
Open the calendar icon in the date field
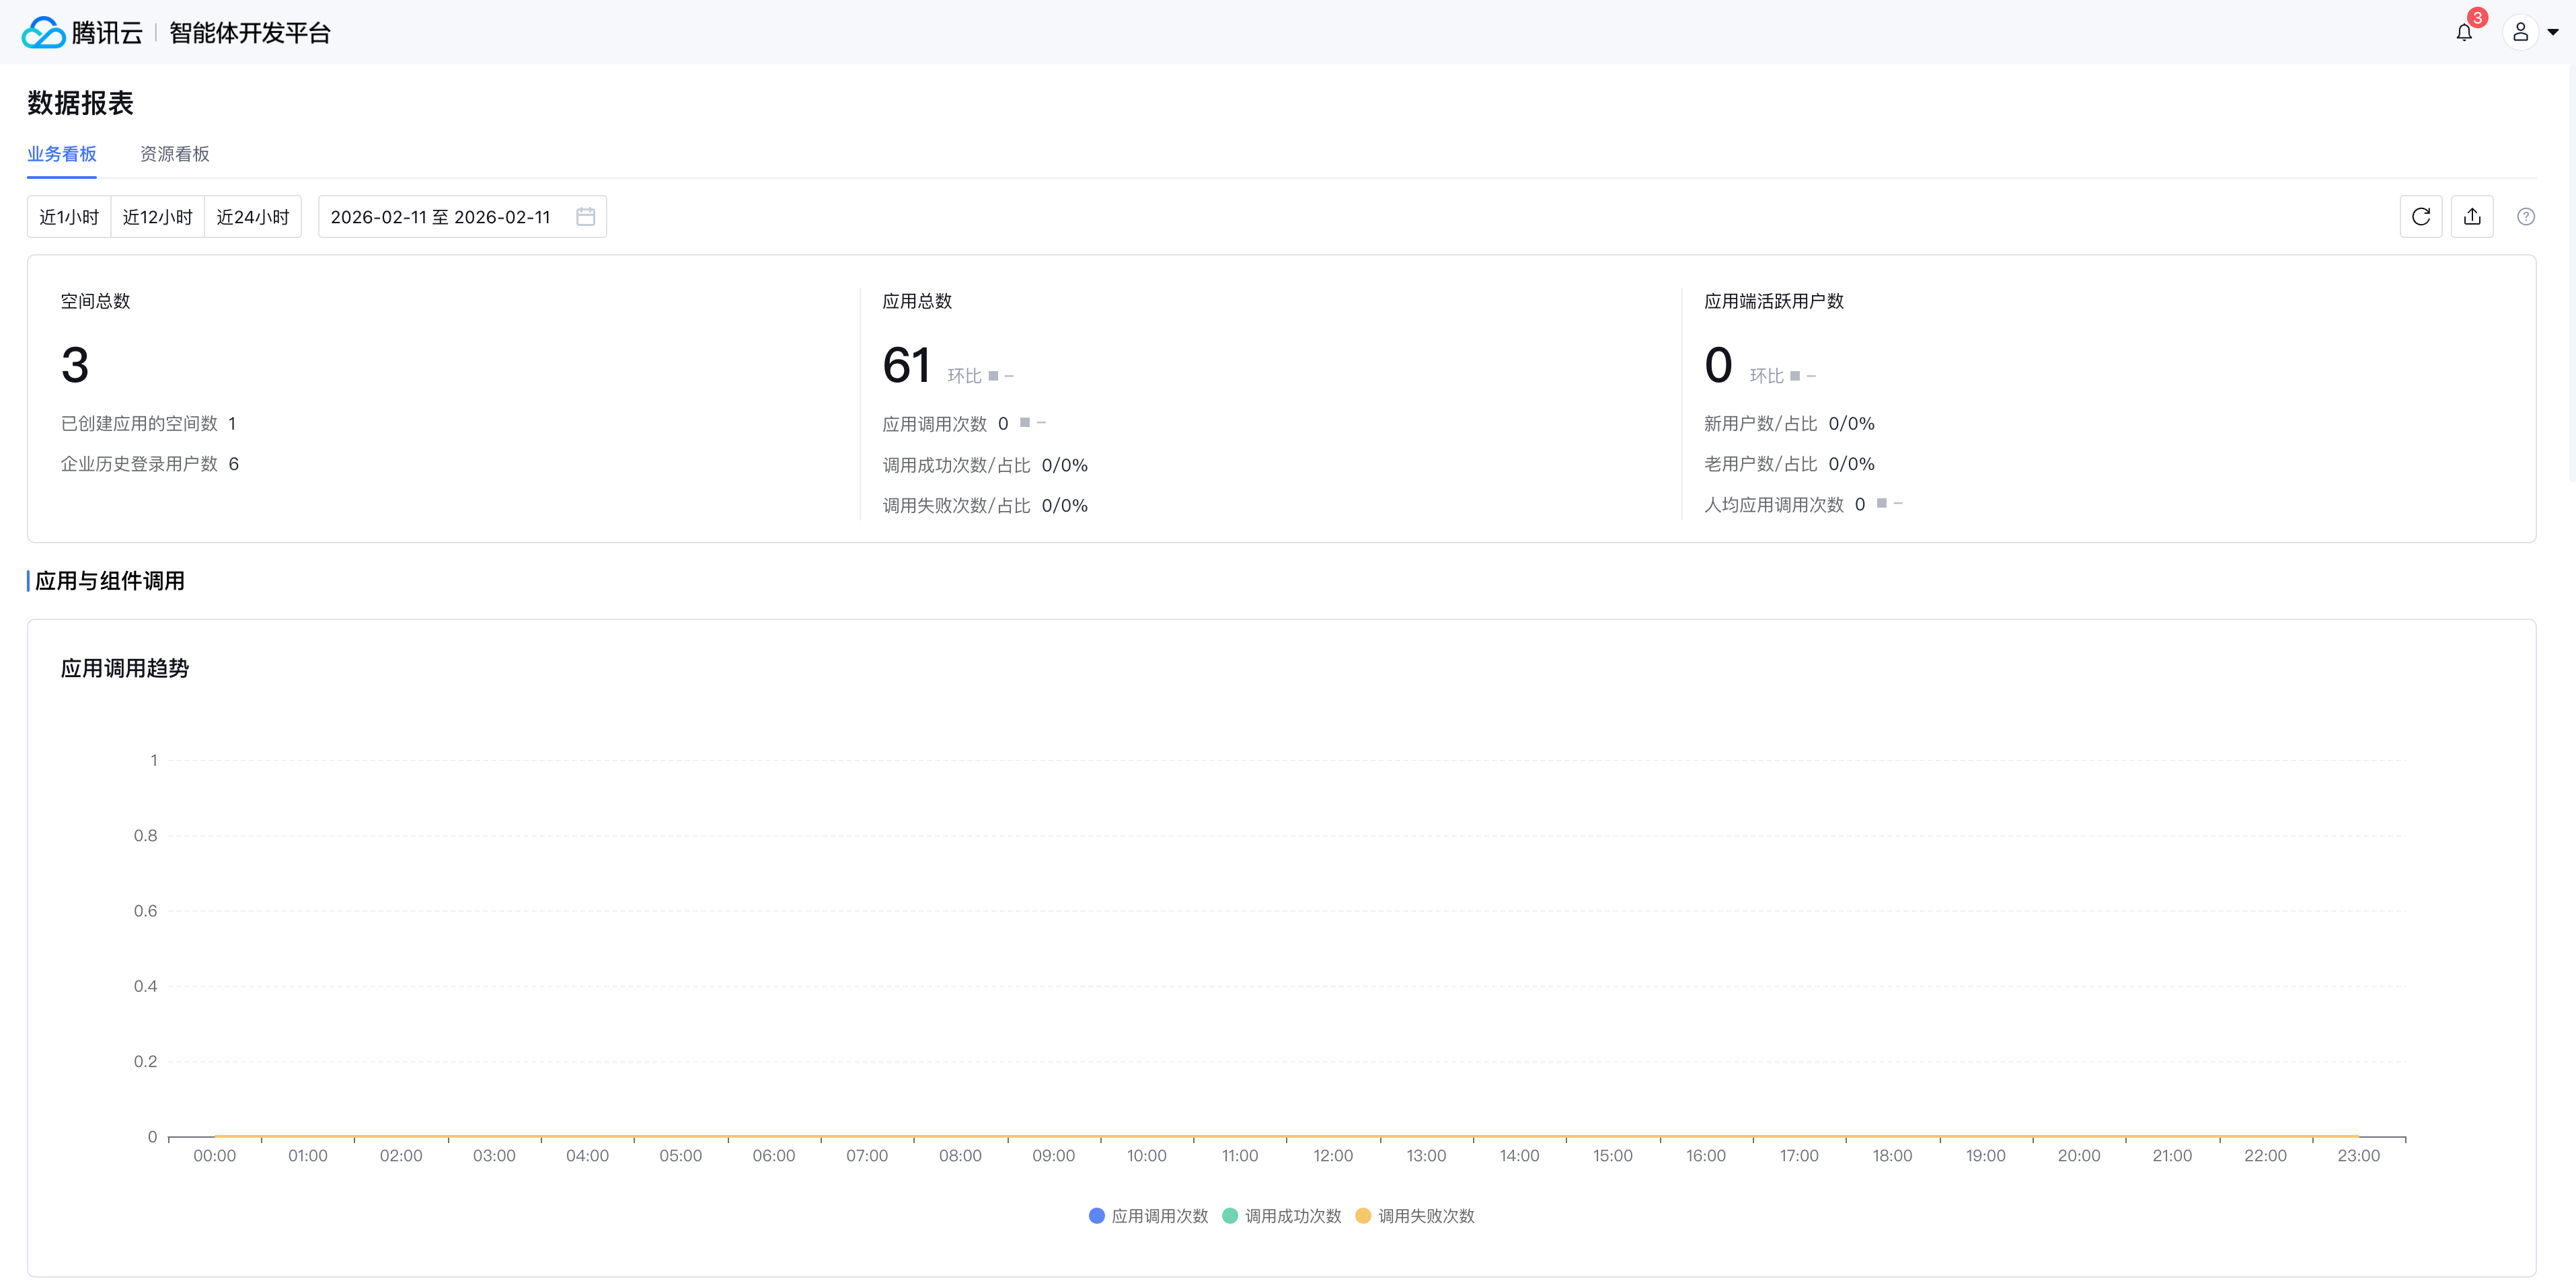click(x=586, y=217)
